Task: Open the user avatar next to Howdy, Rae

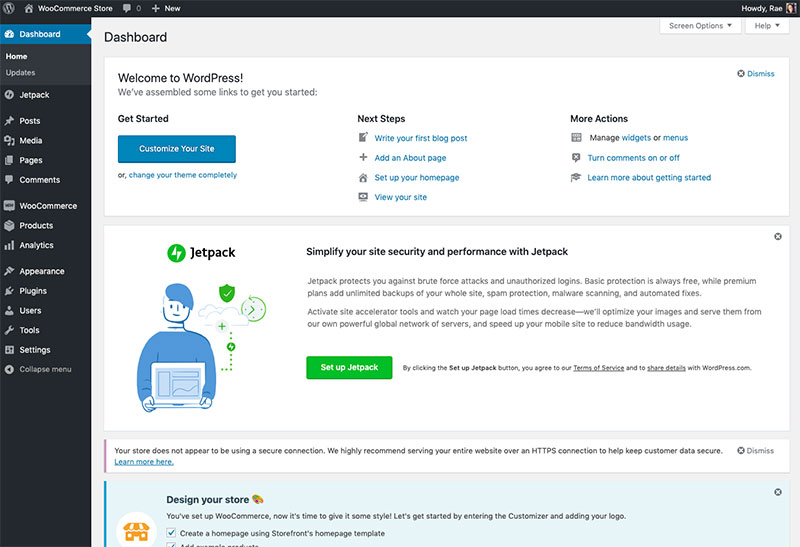Action: [x=791, y=8]
